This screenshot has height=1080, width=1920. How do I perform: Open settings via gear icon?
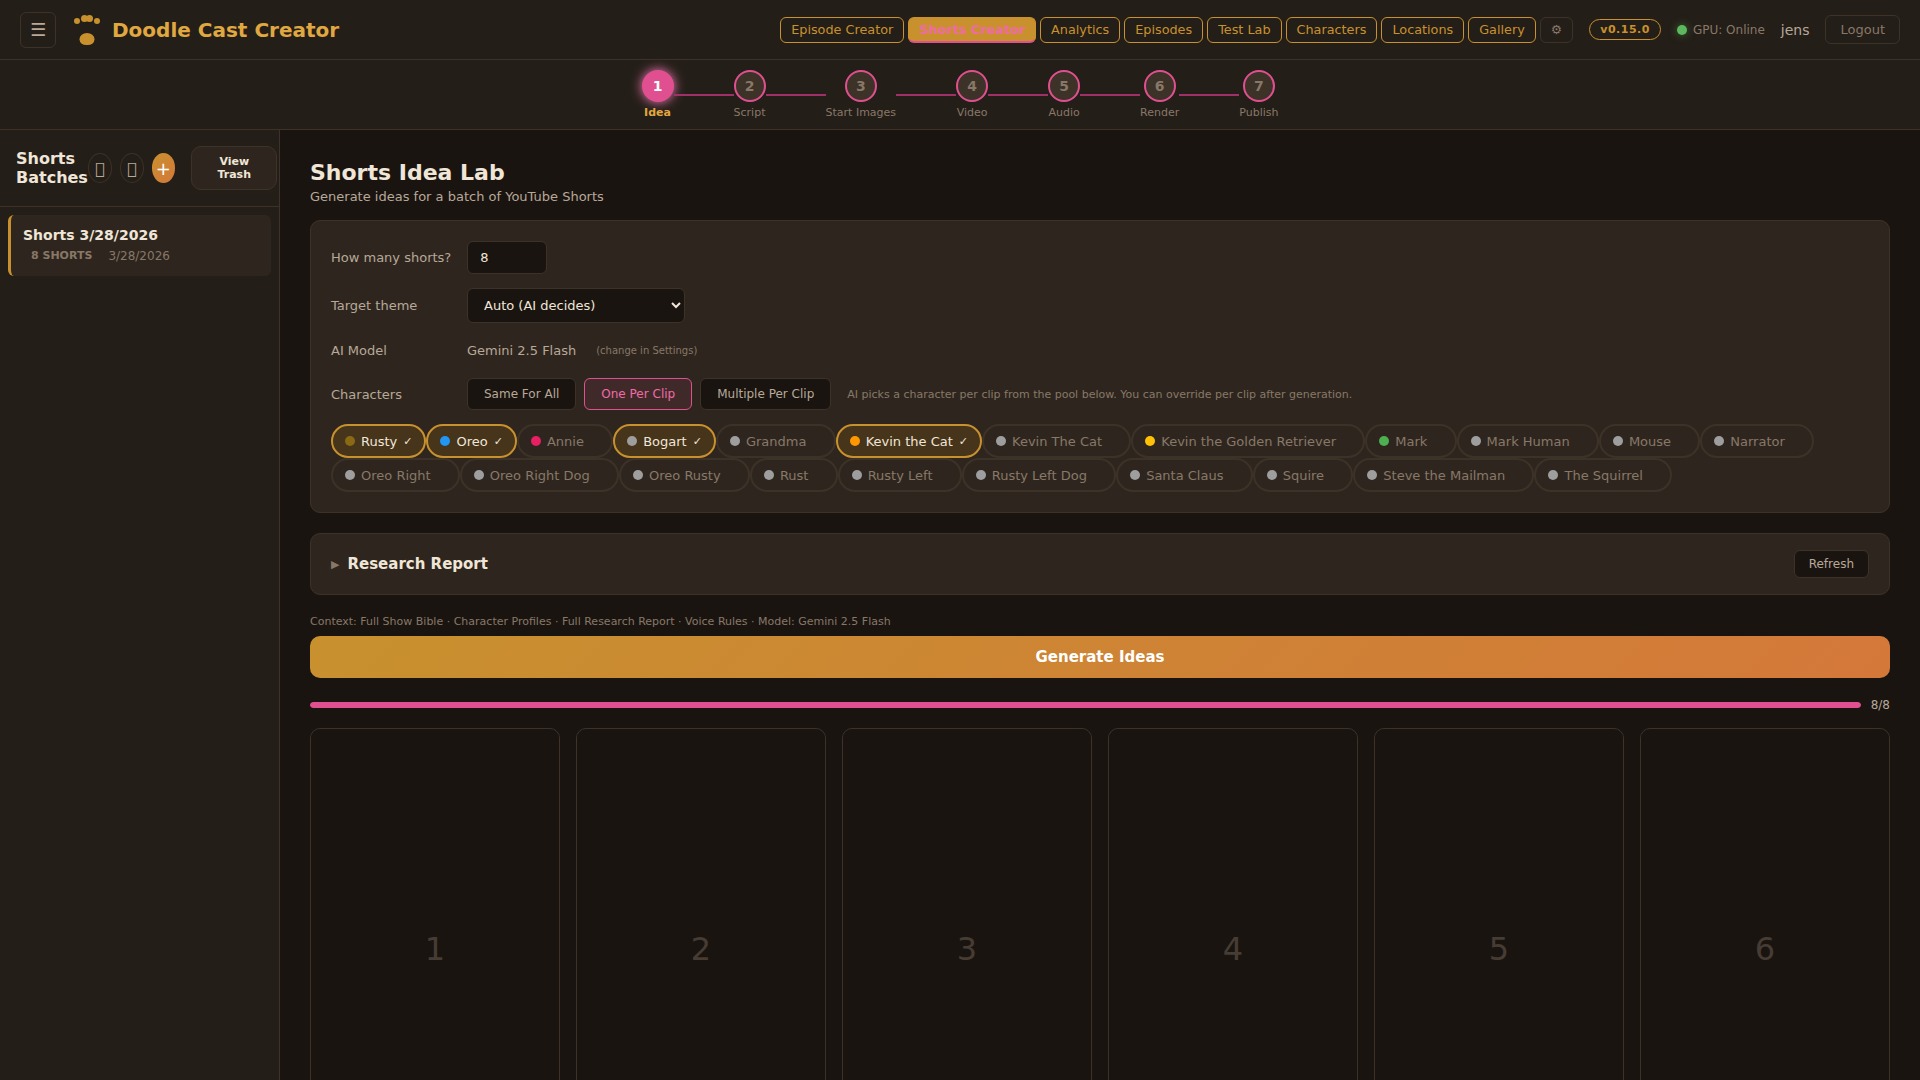(x=1556, y=30)
